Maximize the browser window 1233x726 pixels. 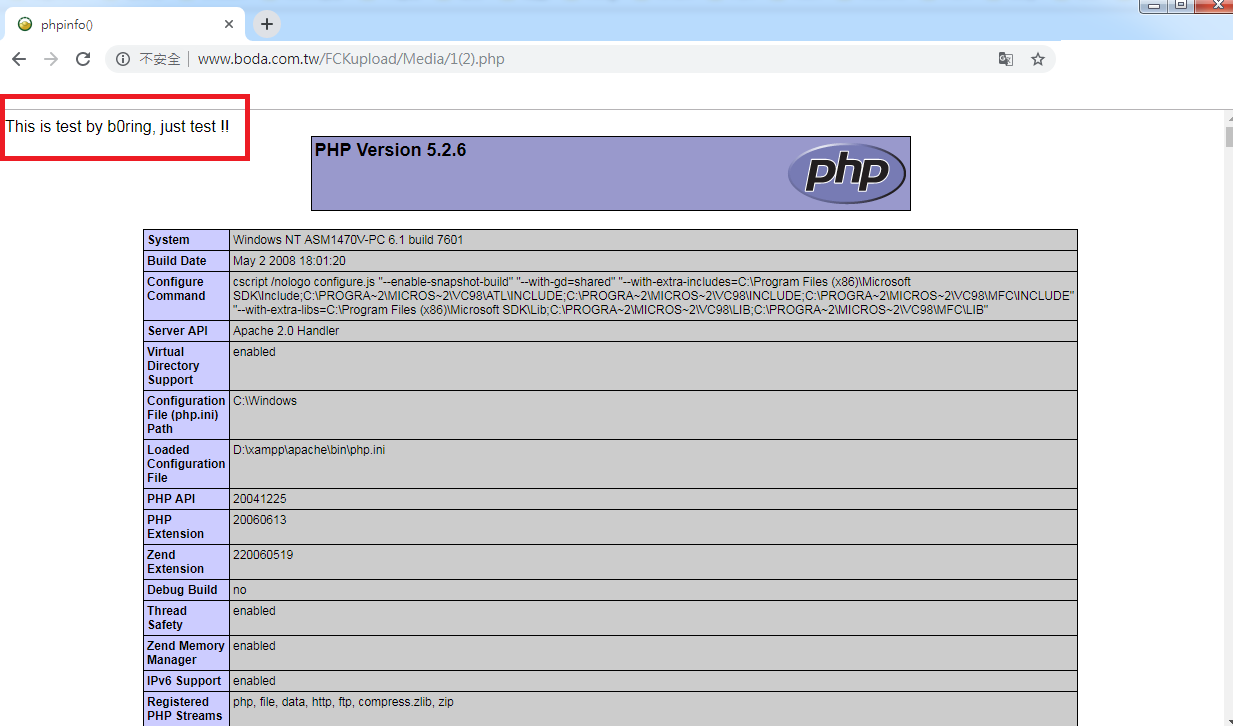tap(1181, 6)
